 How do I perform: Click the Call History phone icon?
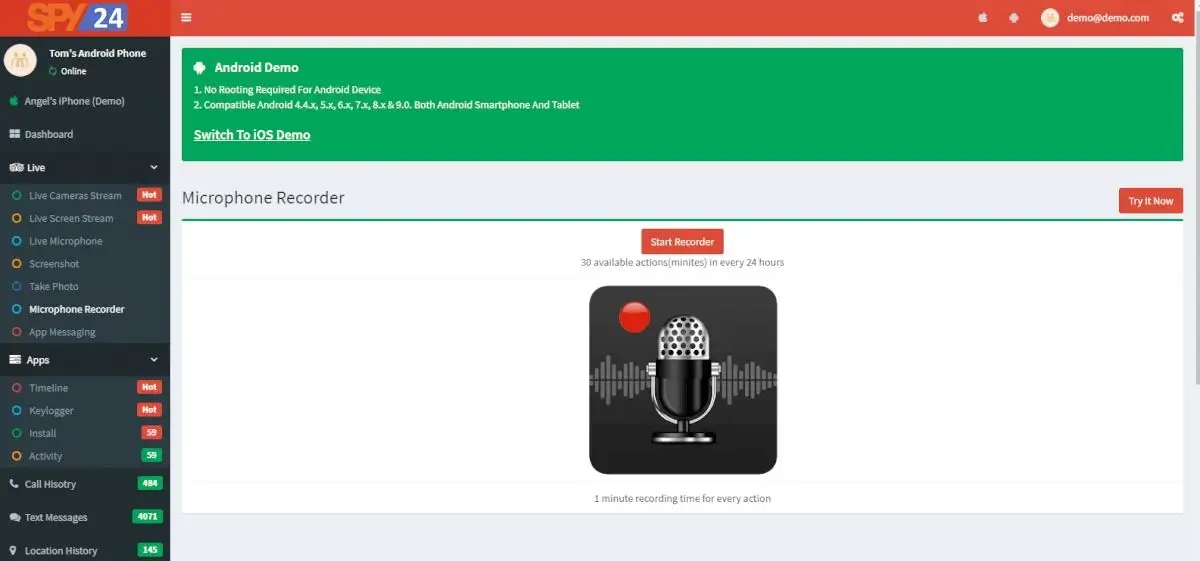coord(14,484)
